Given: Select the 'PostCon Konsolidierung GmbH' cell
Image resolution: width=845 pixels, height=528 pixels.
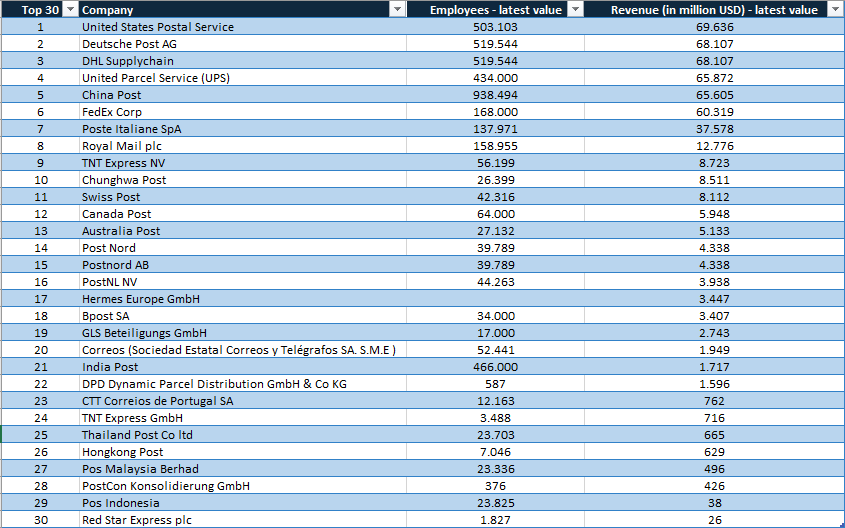Looking at the screenshot, I should pos(243,485).
